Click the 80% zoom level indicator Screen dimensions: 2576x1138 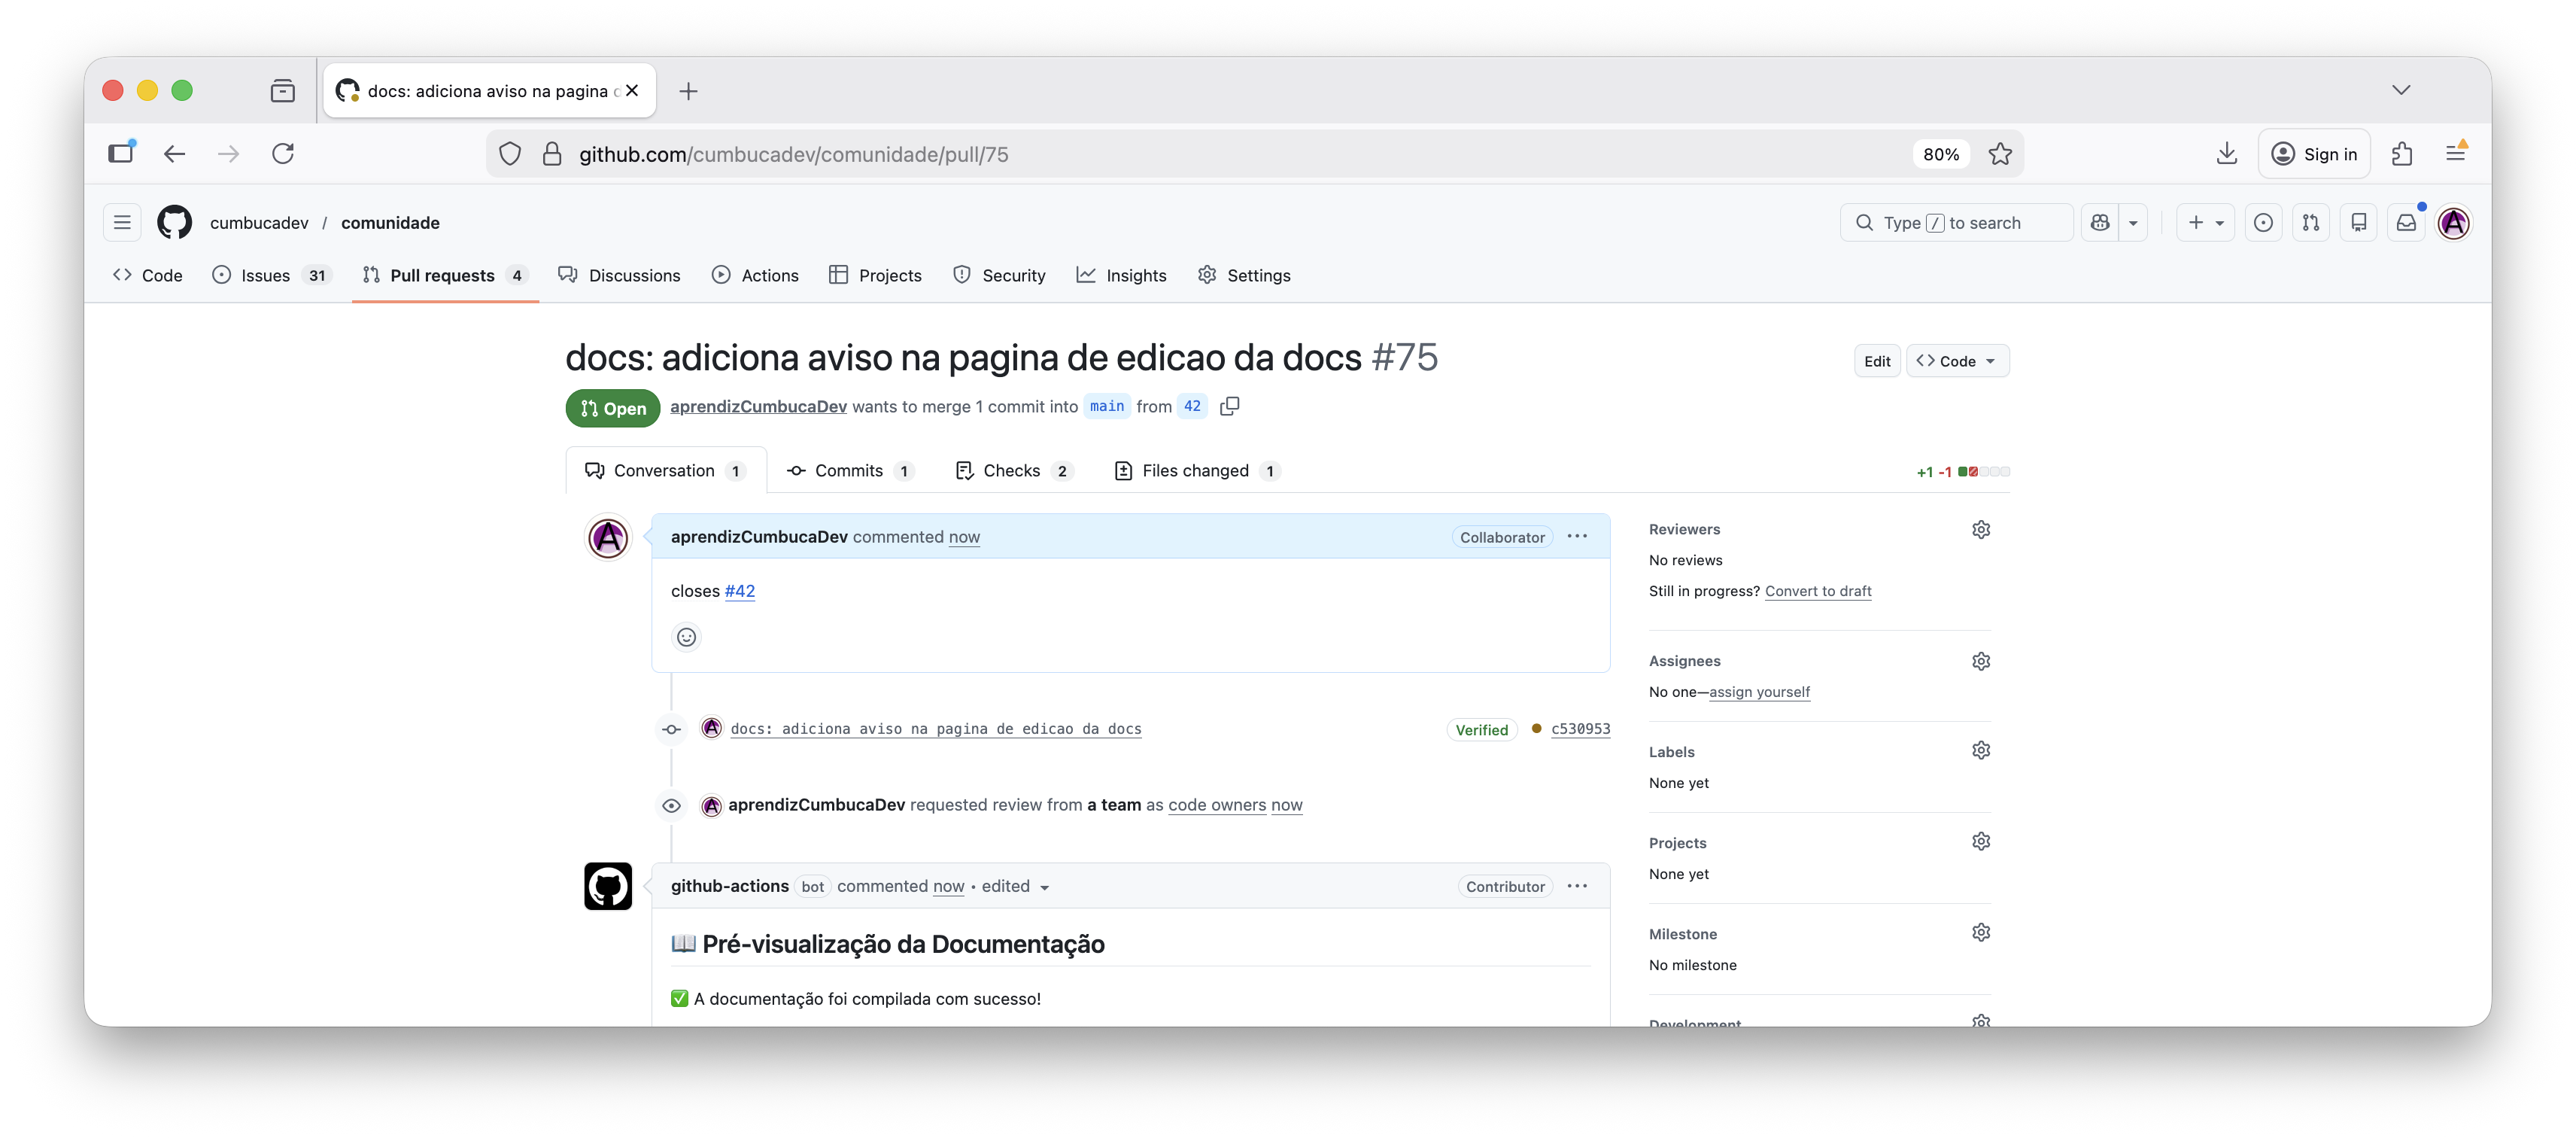tap(1941, 154)
